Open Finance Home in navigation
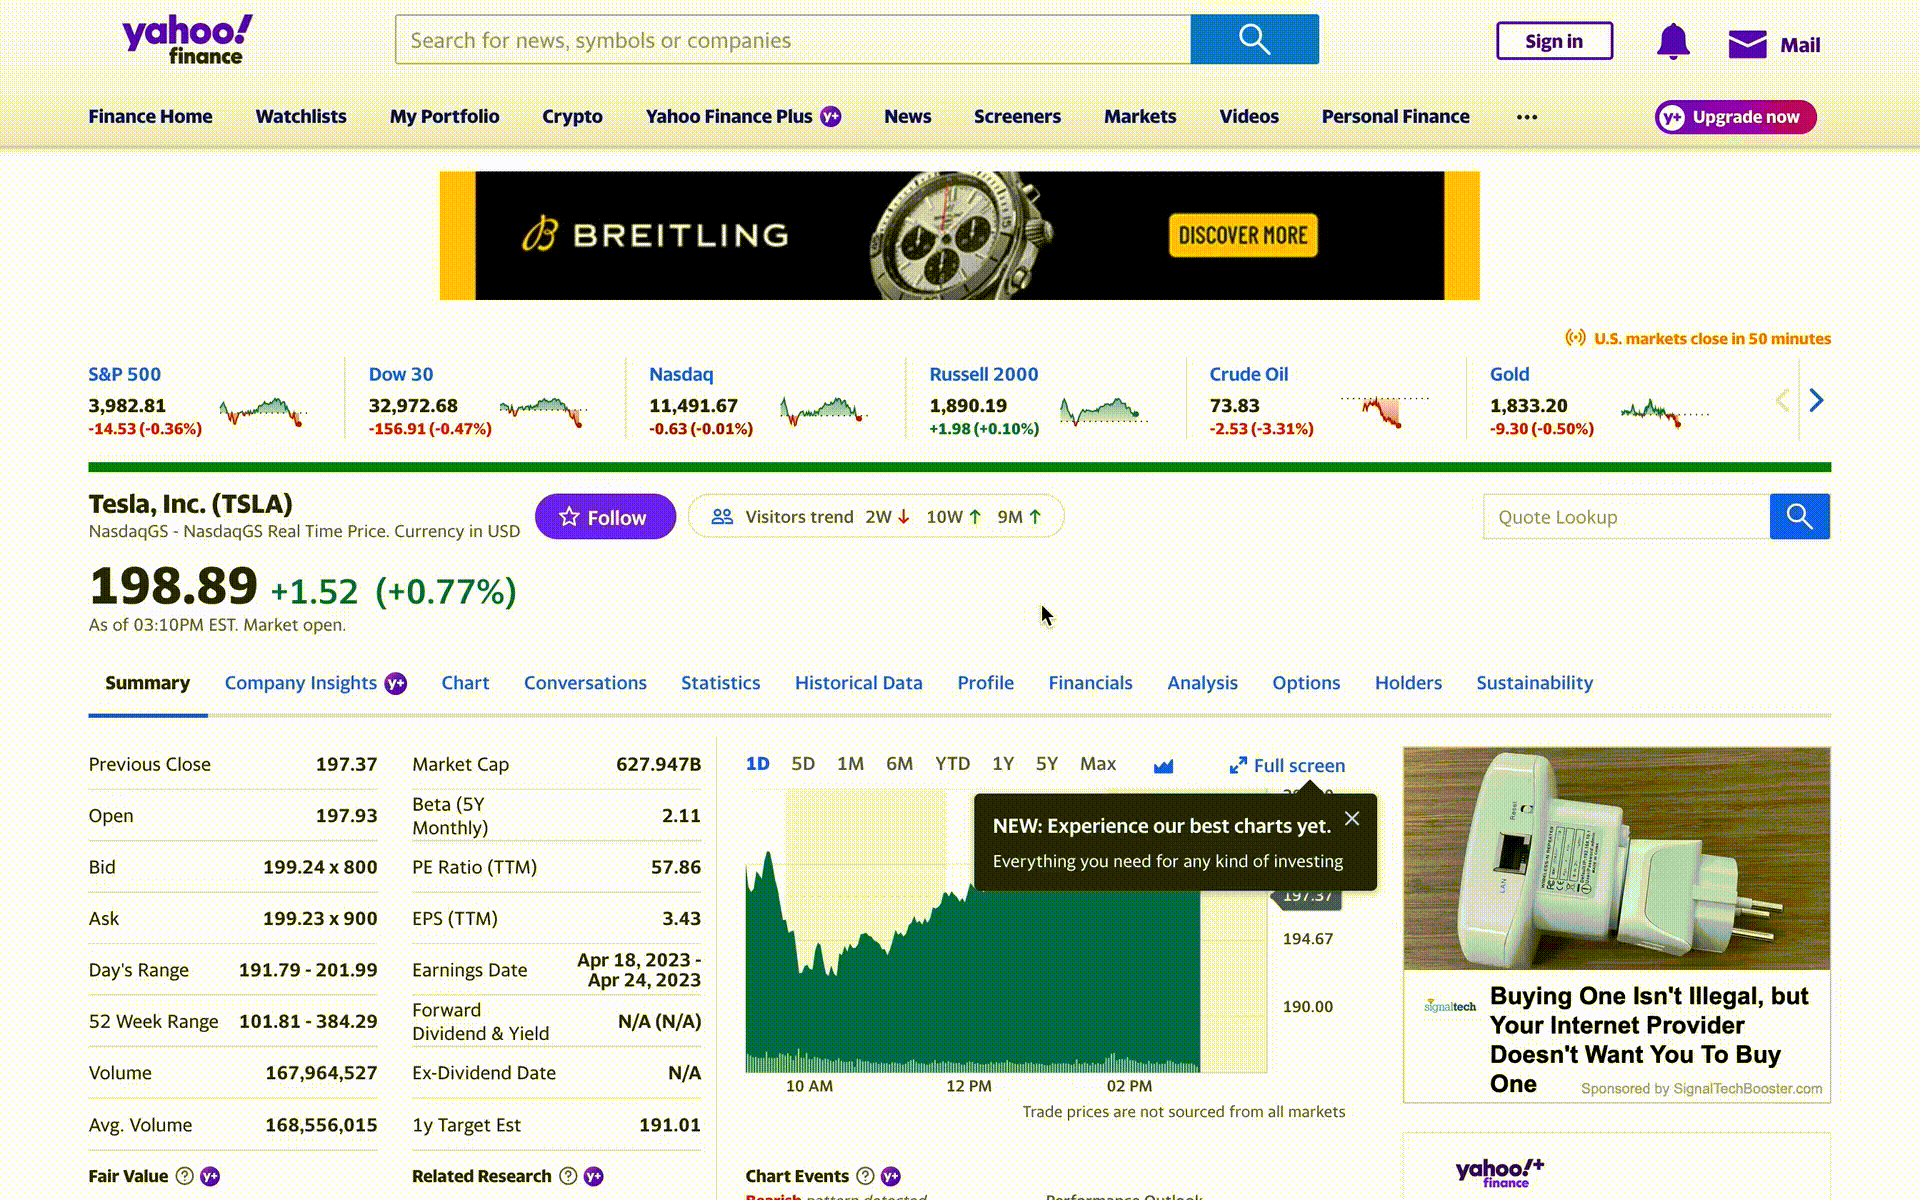Image resolution: width=1920 pixels, height=1200 pixels. (150, 117)
